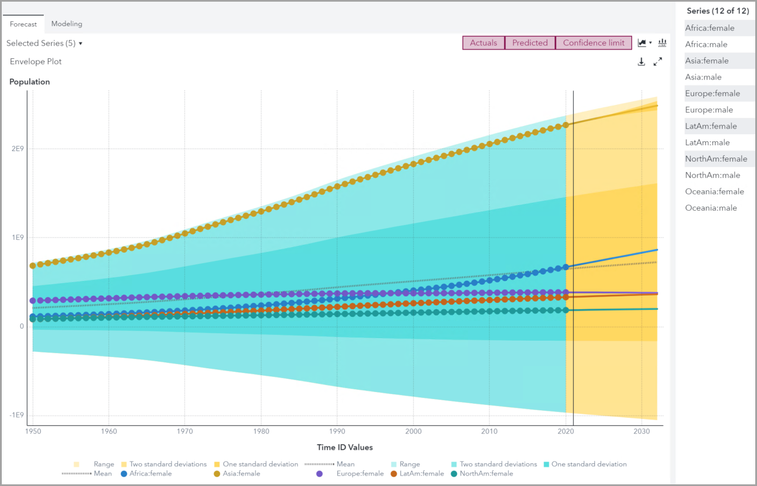Select Oceania:female in the series list

tap(719, 192)
